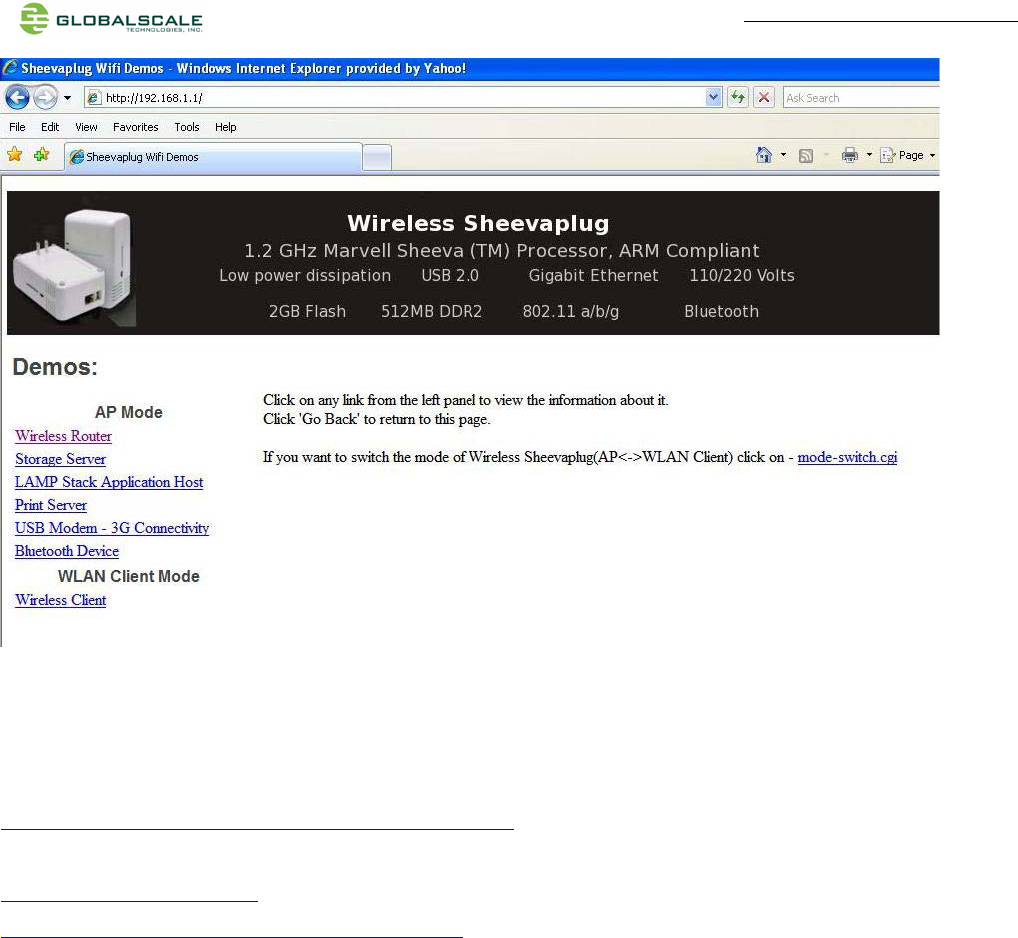The image size is (1018, 938).
Task: Open the recent pages dropdown arrow
Action: (x=68, y=98)
